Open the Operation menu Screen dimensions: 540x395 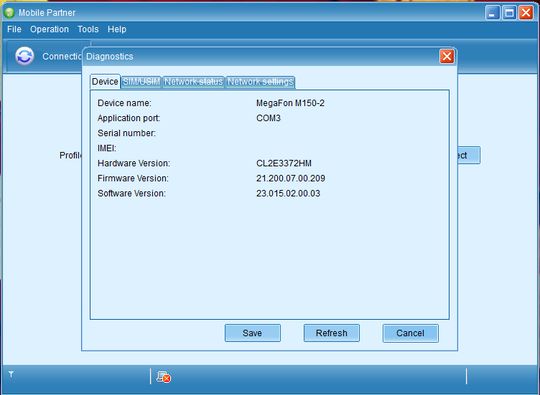click(49, 29)
